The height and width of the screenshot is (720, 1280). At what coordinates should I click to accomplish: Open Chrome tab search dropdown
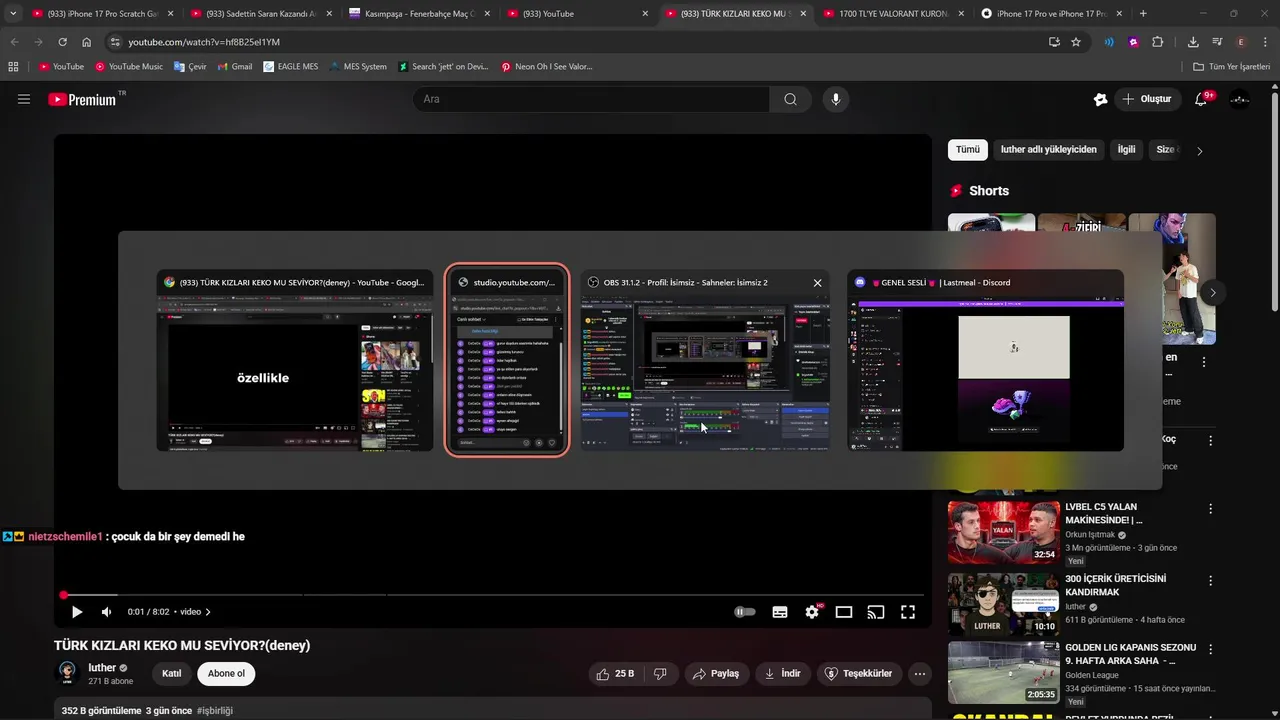click(13, 14)
